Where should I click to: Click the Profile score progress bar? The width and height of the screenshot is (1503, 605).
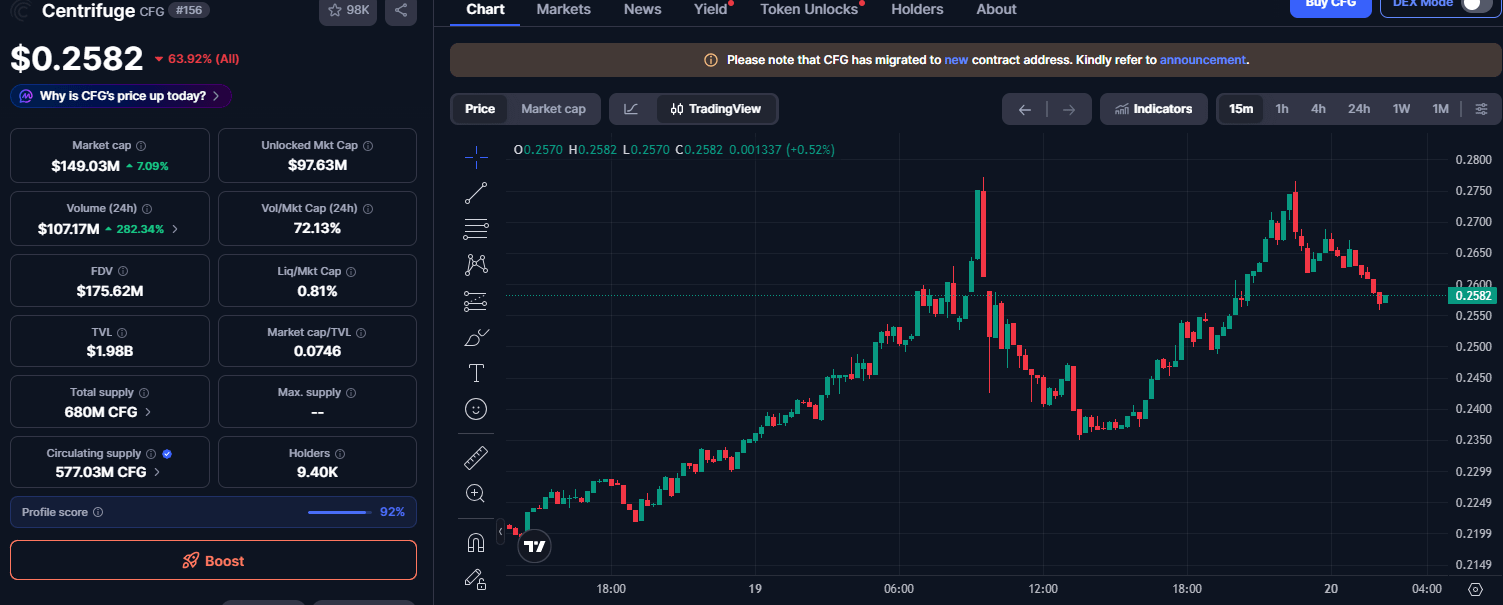pyautogui.click(x=339, y=512)
